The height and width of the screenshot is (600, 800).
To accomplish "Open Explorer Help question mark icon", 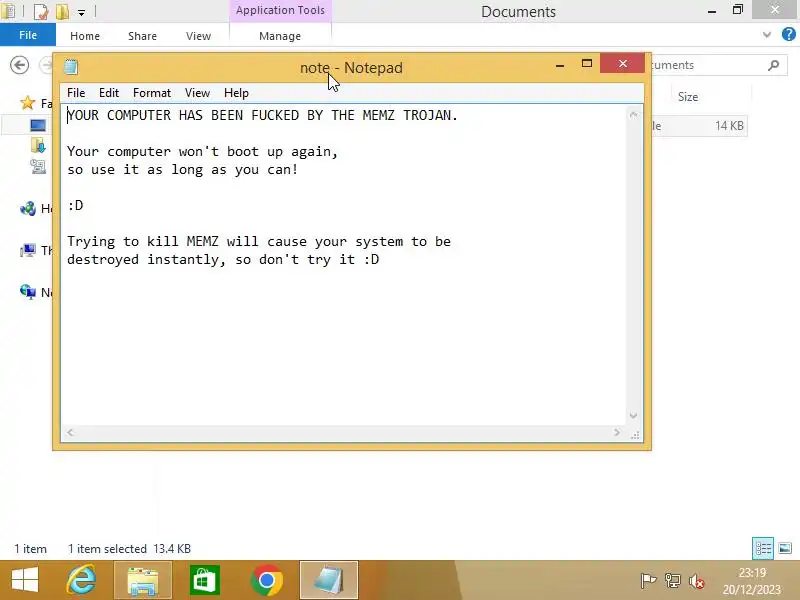I will 788,34.
